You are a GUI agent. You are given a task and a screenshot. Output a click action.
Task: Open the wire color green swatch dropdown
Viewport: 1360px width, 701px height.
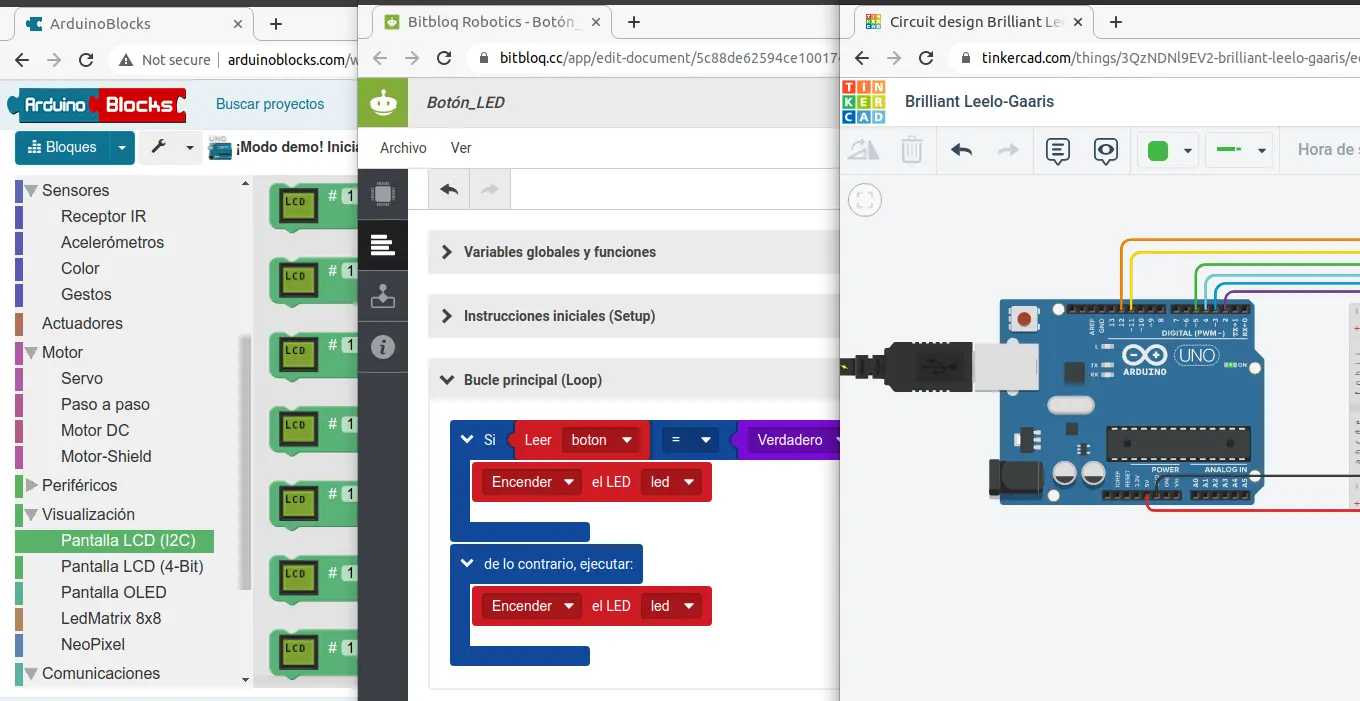1168,151
